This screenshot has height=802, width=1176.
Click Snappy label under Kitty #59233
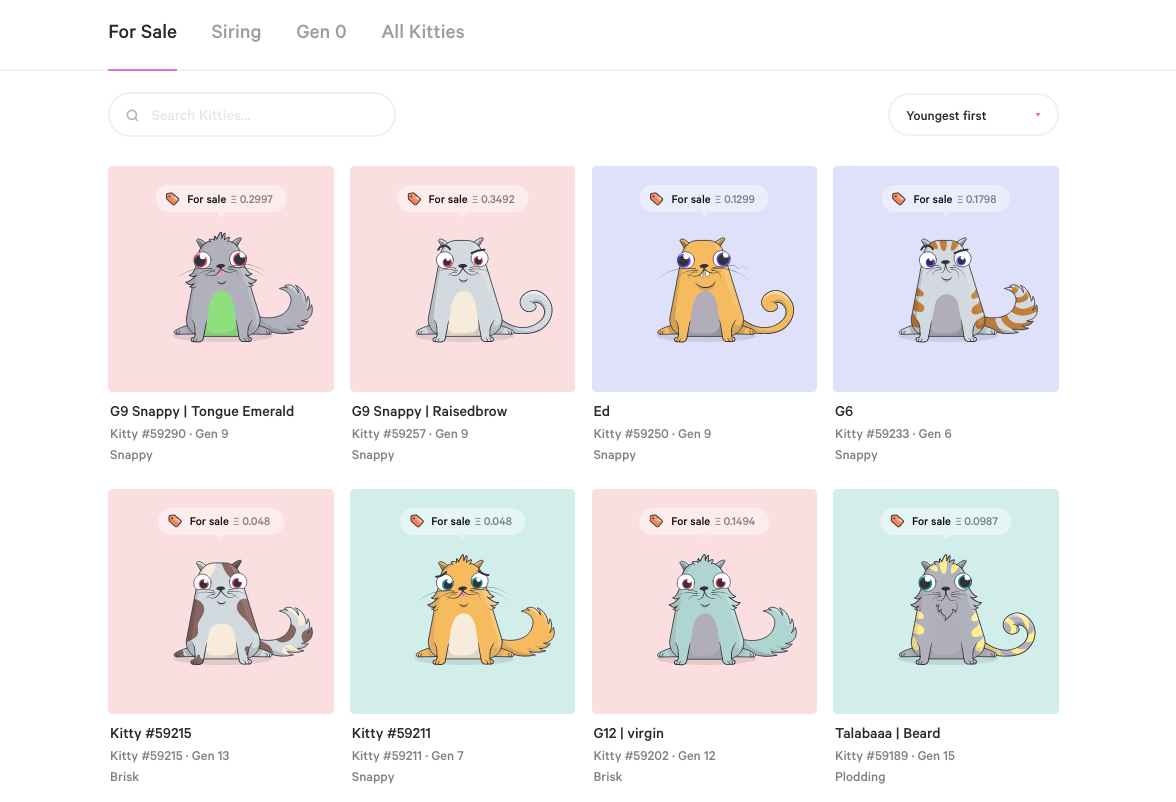(856, 455)
